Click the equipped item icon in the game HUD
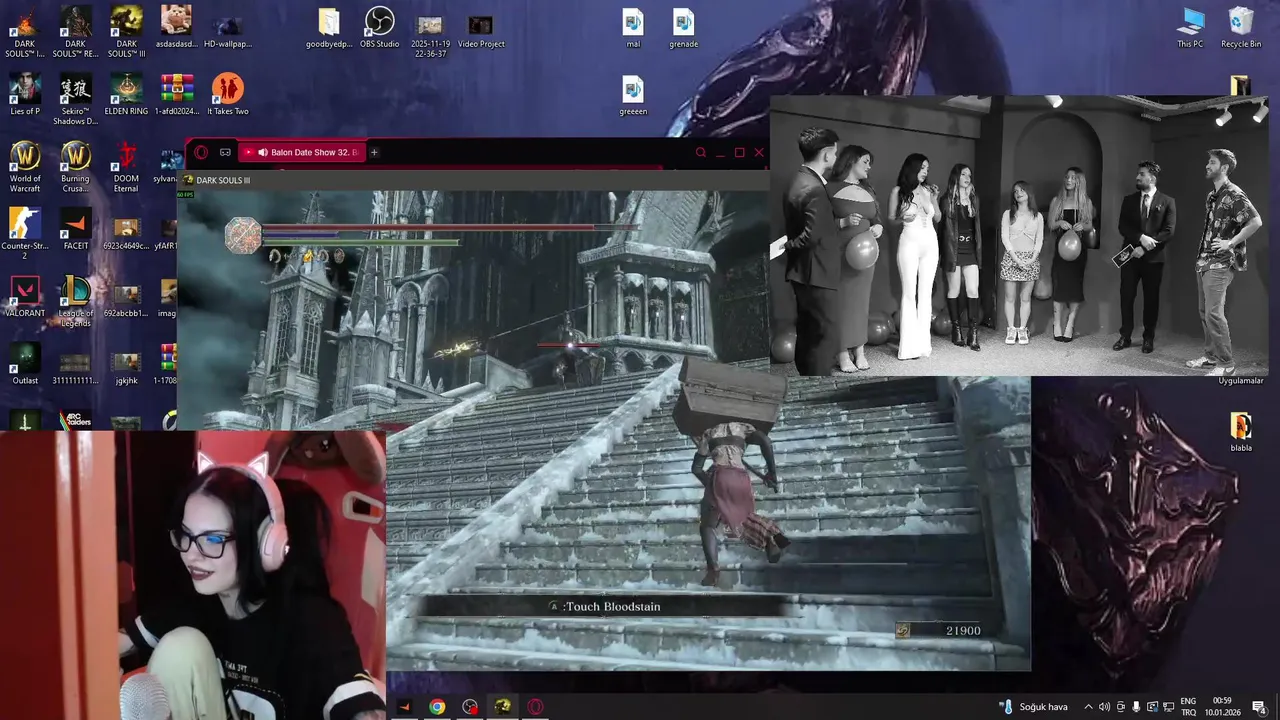 [x=243, y=235]
